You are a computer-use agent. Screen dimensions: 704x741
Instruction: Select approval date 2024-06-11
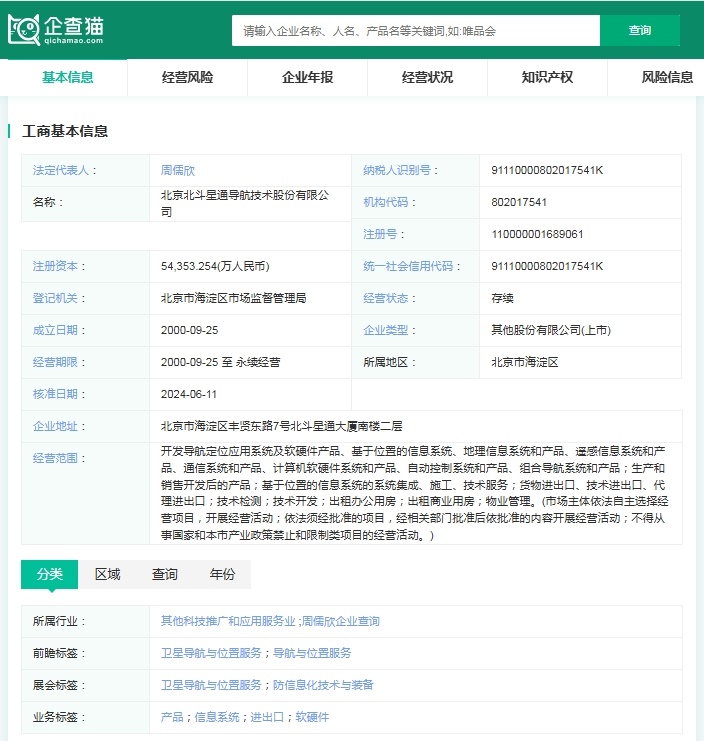click(x=189, y=394)
